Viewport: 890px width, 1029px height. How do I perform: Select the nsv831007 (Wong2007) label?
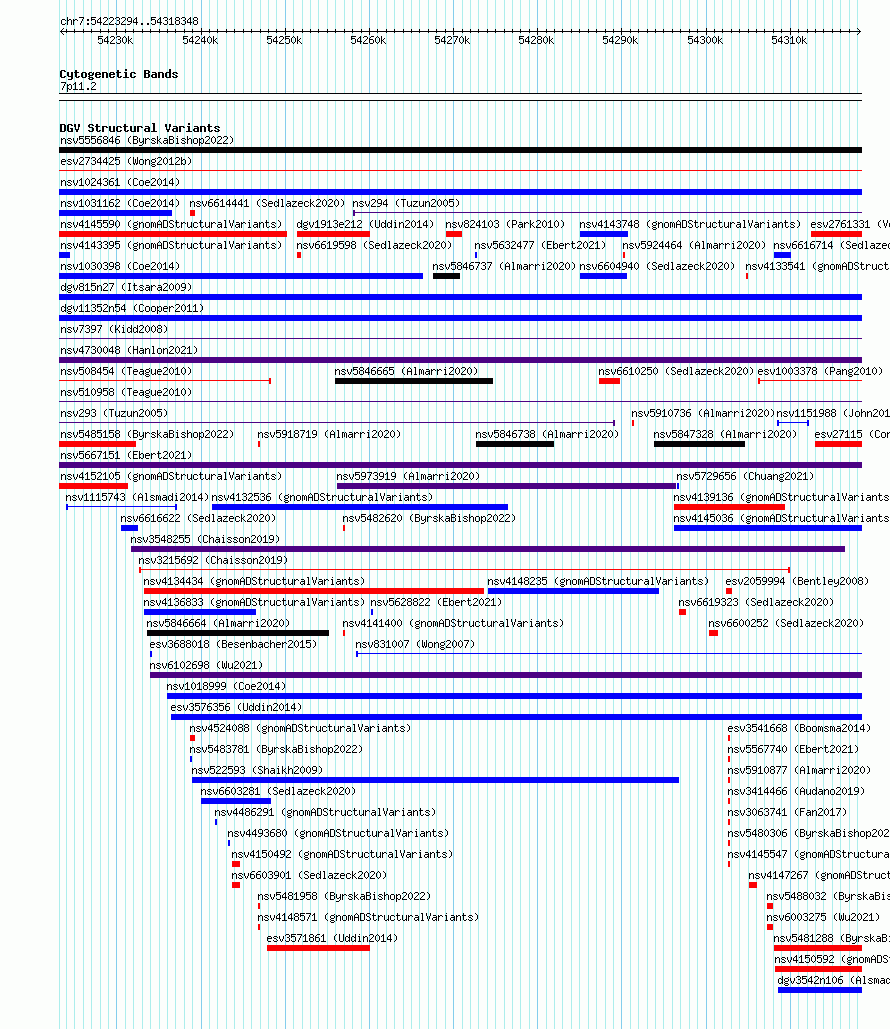point(415,644)
